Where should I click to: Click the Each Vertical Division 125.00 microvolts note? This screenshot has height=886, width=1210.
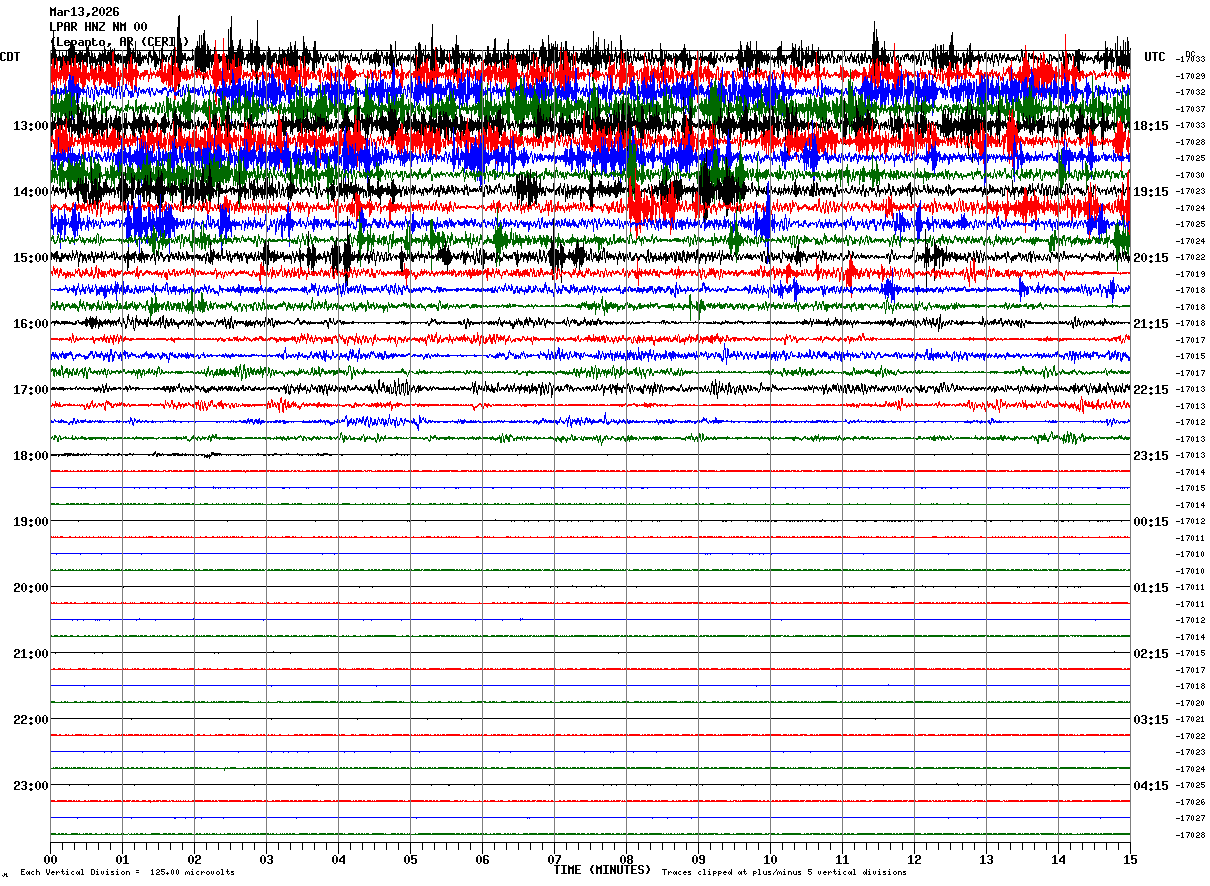click(128, 873)
